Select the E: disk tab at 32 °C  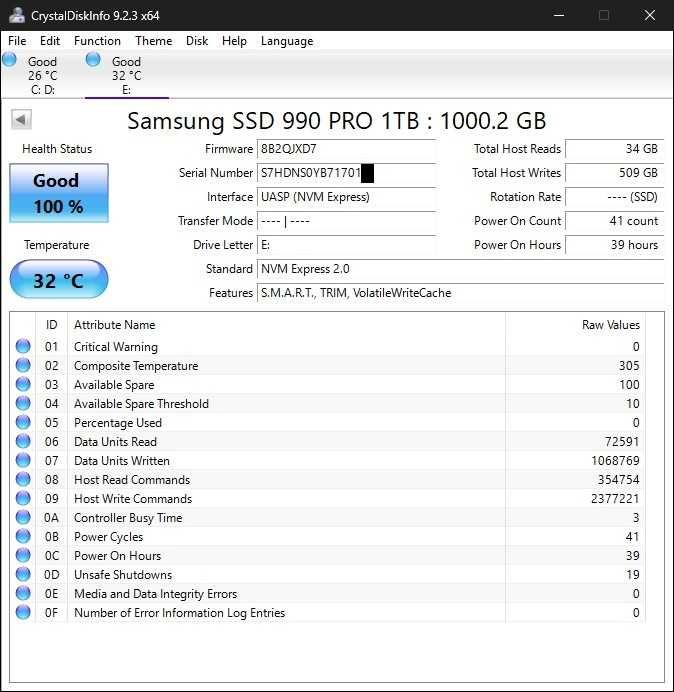point(127,75)
